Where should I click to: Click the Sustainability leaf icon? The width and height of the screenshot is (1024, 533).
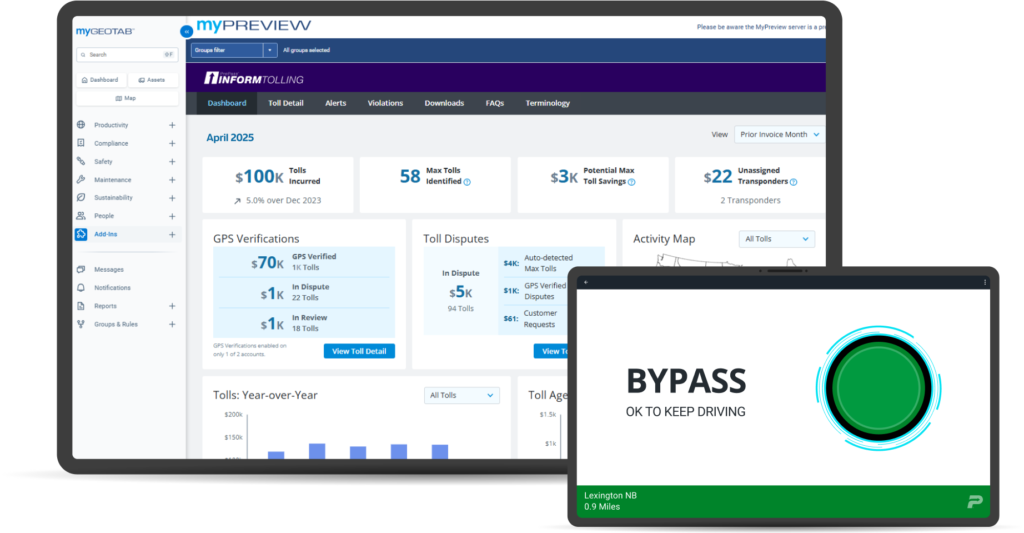point(81,197)
